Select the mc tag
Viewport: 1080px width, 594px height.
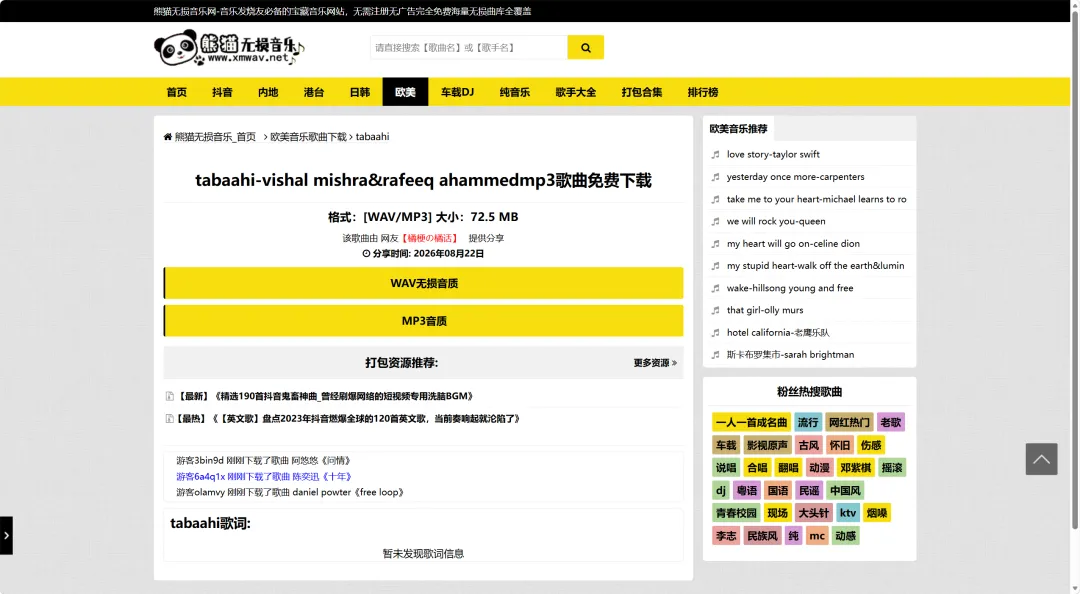pyautogui.click(x=816, y=535)
